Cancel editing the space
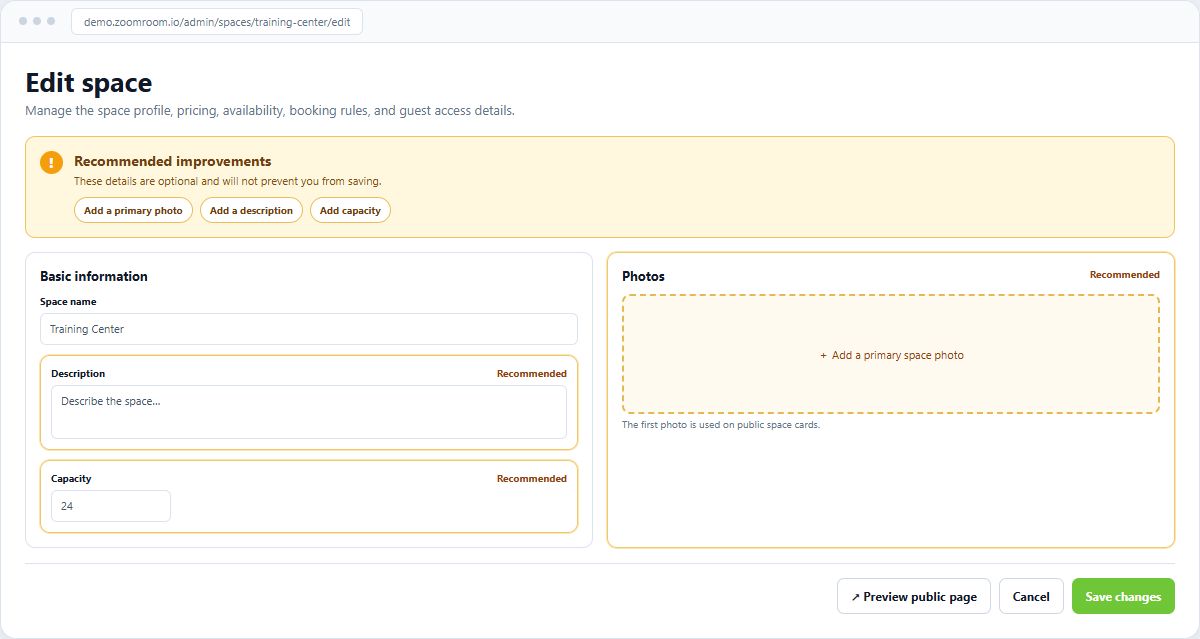 pyautogui.click(x=1031, y=596)
